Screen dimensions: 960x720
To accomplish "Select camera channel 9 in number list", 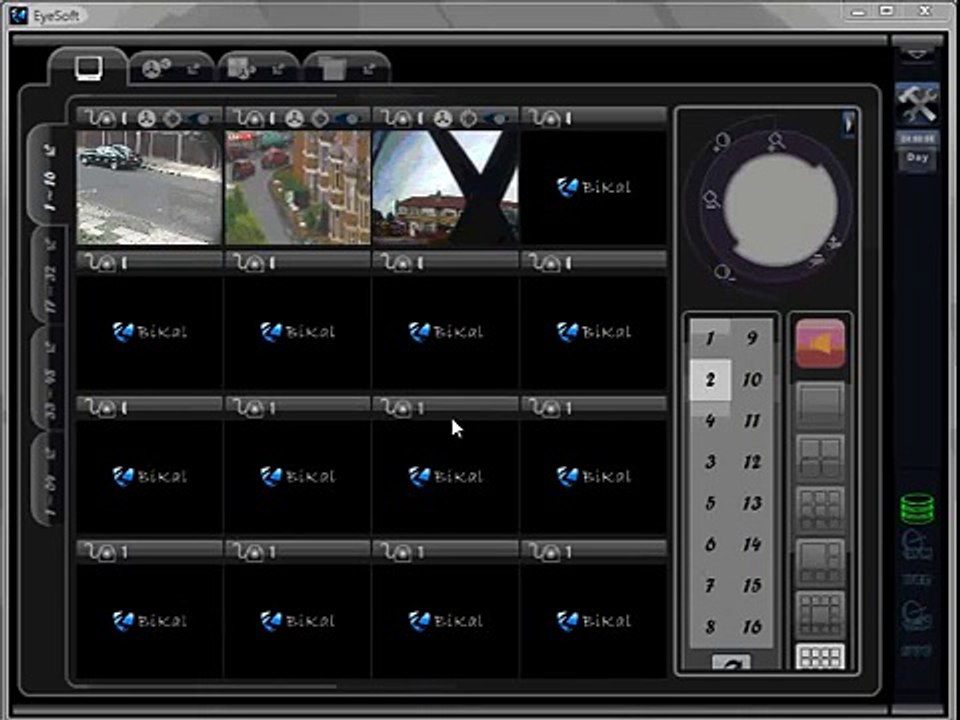I will (752, 338).
